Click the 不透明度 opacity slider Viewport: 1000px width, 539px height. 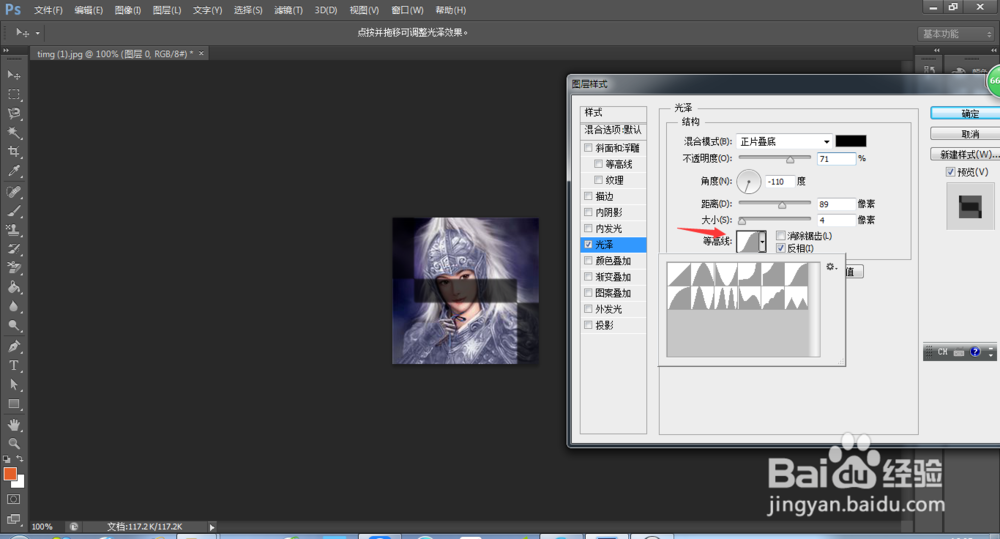click(x=774, y=158)
